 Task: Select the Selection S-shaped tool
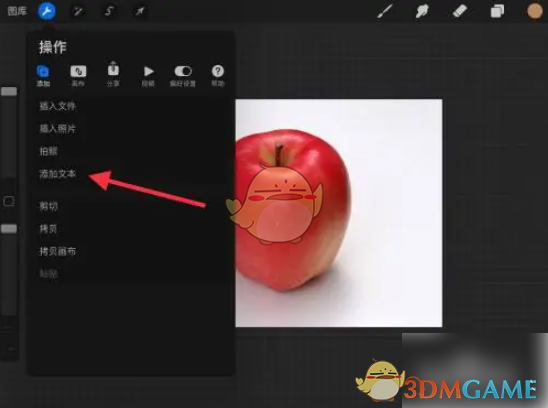coord(109,11)
